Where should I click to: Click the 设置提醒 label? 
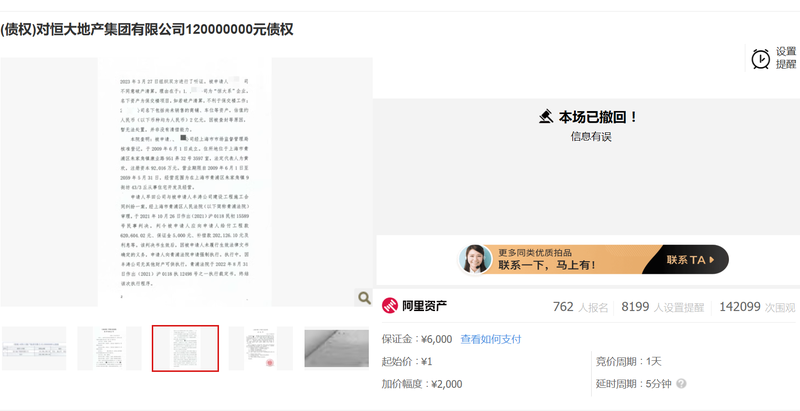click(x=786, y=58)
